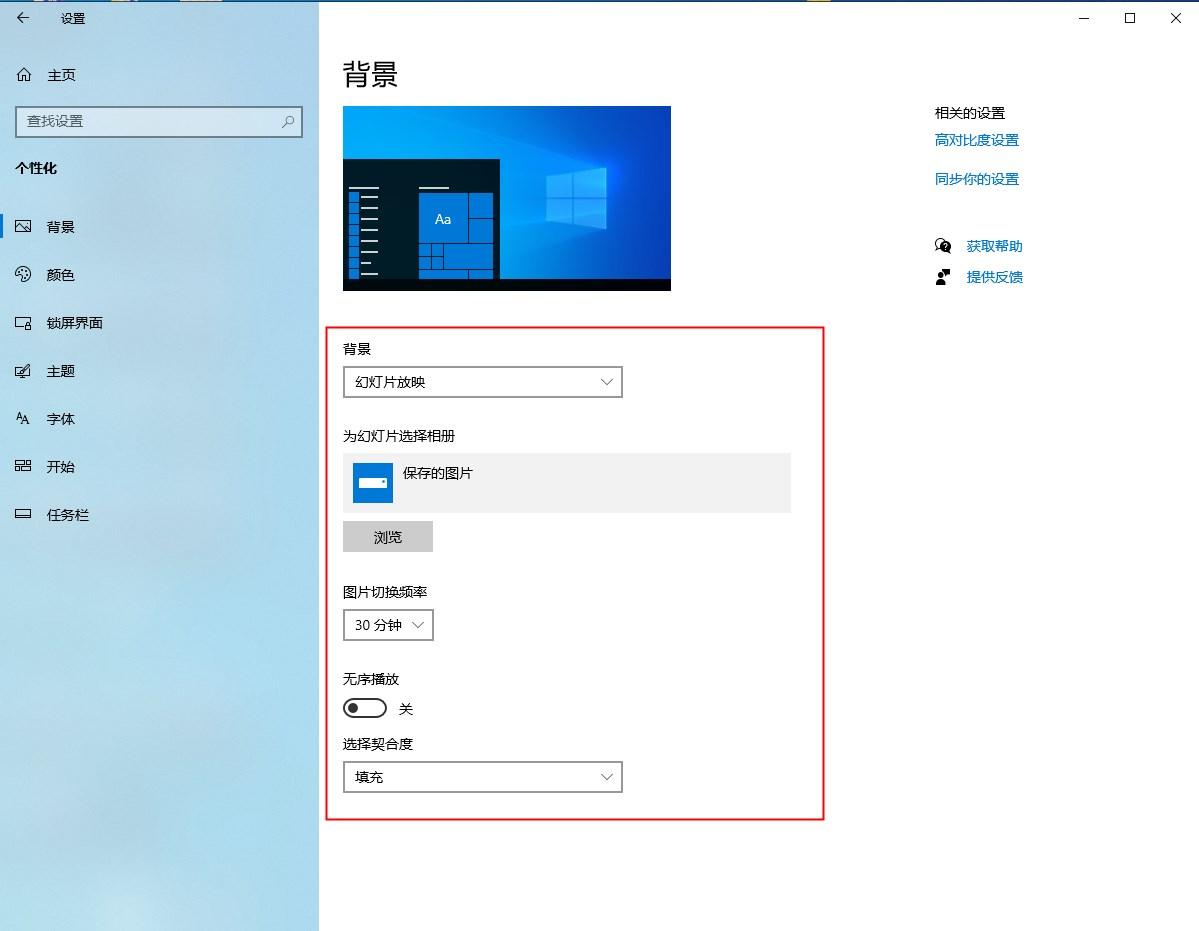Image resolution: width=1199 pixels, height=931 pixels.
Task: Open 开始 (Start) settings from sidebar
Action: point(60,466)
